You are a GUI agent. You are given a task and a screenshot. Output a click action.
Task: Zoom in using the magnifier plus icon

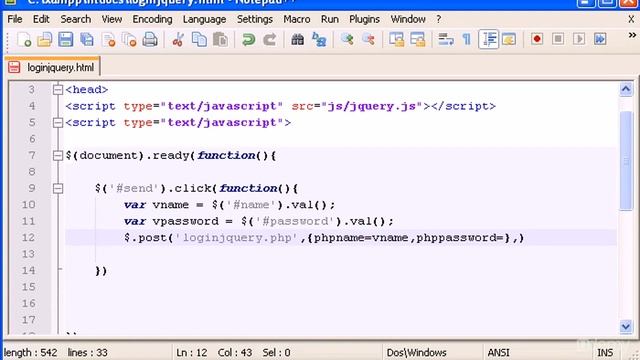click(x=347, y=40)
